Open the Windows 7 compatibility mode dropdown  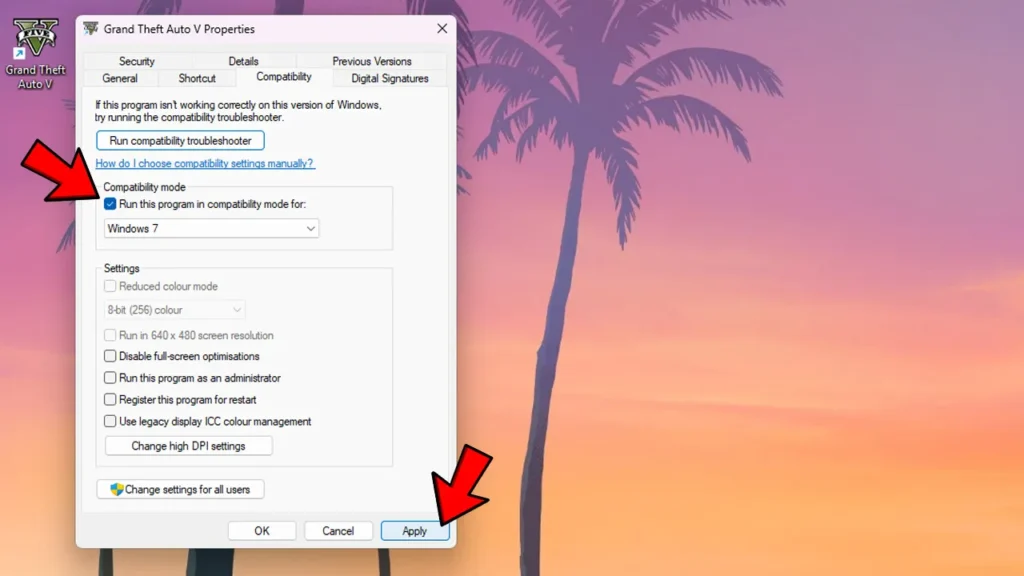pyautogui.click(x=210, y=228)
